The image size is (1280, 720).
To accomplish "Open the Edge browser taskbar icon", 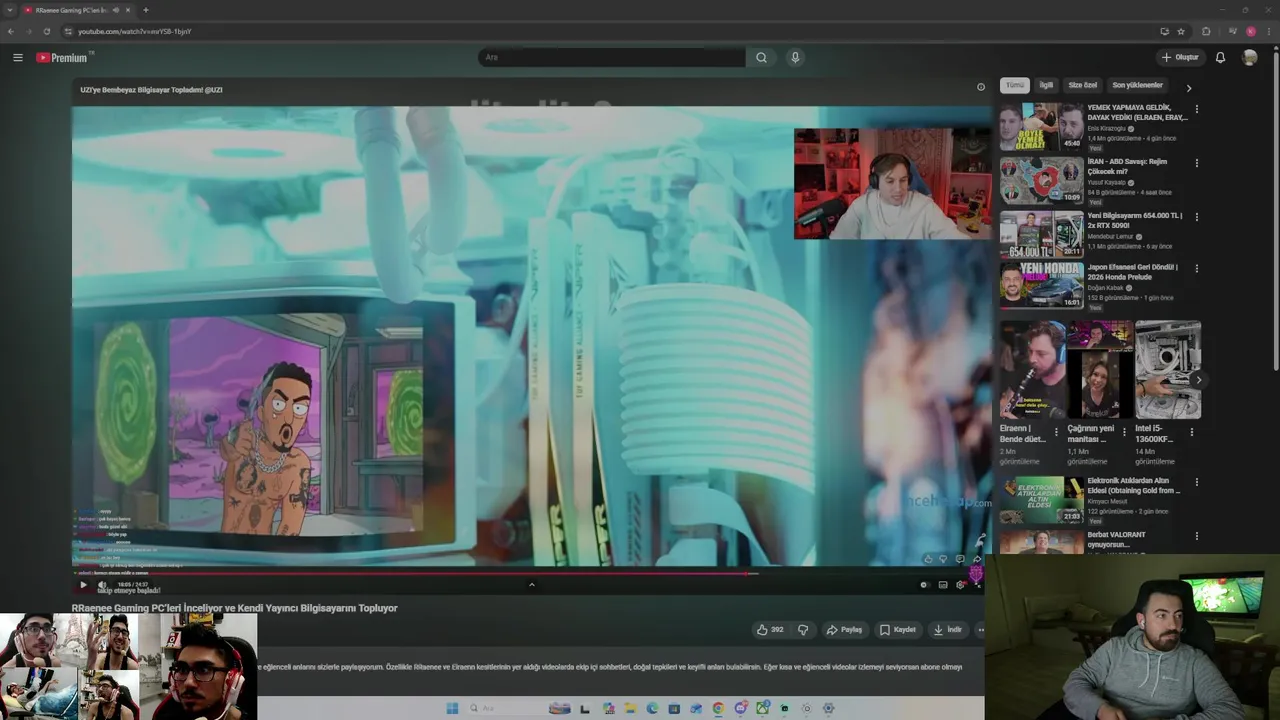I will coord(652,708).
